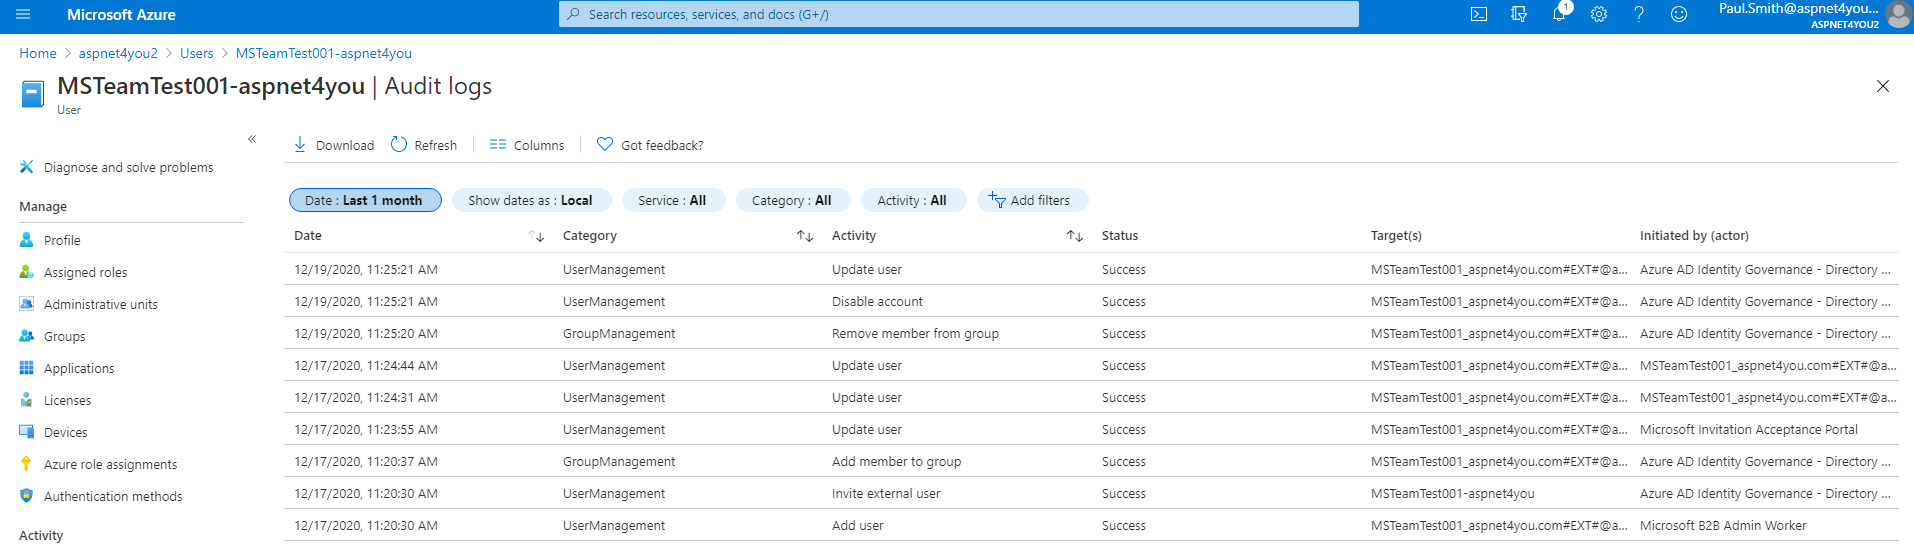Go to Profile in Manage menu
The image size is (1914, 544).
pyautogui.click(x=62, y=240)
